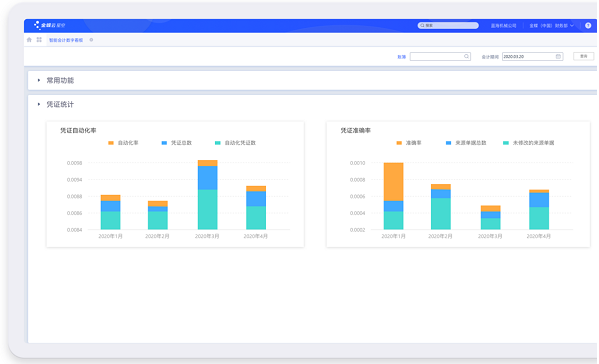
Task: Click the magnifier icon in the filter field
Action: tap(466, 57)
